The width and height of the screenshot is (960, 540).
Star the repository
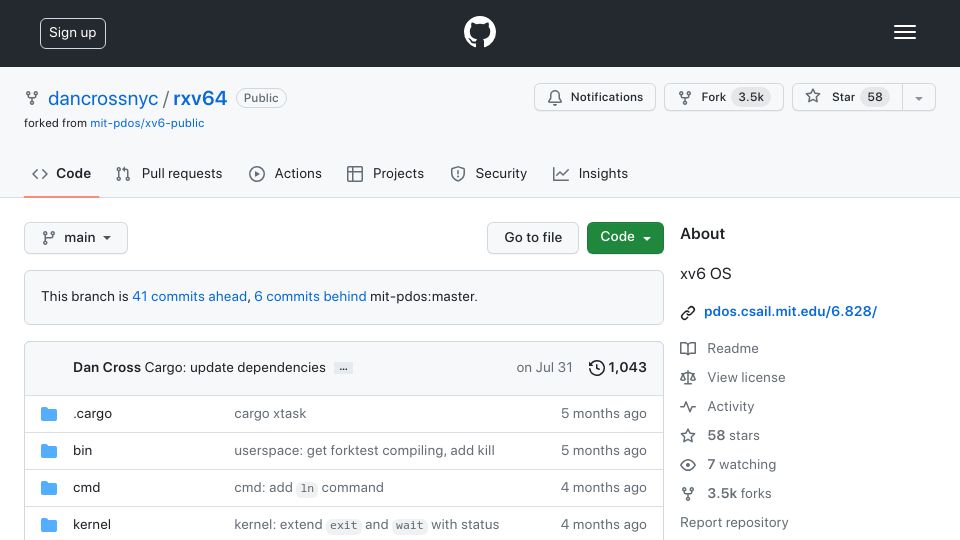click(x=847, y=97)
